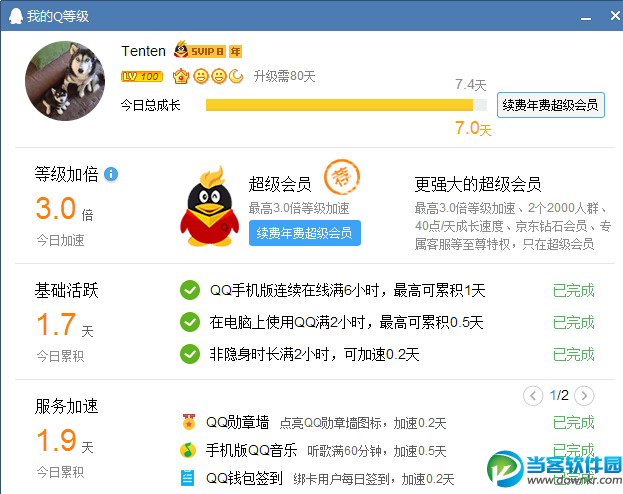Click the crown level icon
Viewport: 623px width, 494px height.
click(181, 76)
